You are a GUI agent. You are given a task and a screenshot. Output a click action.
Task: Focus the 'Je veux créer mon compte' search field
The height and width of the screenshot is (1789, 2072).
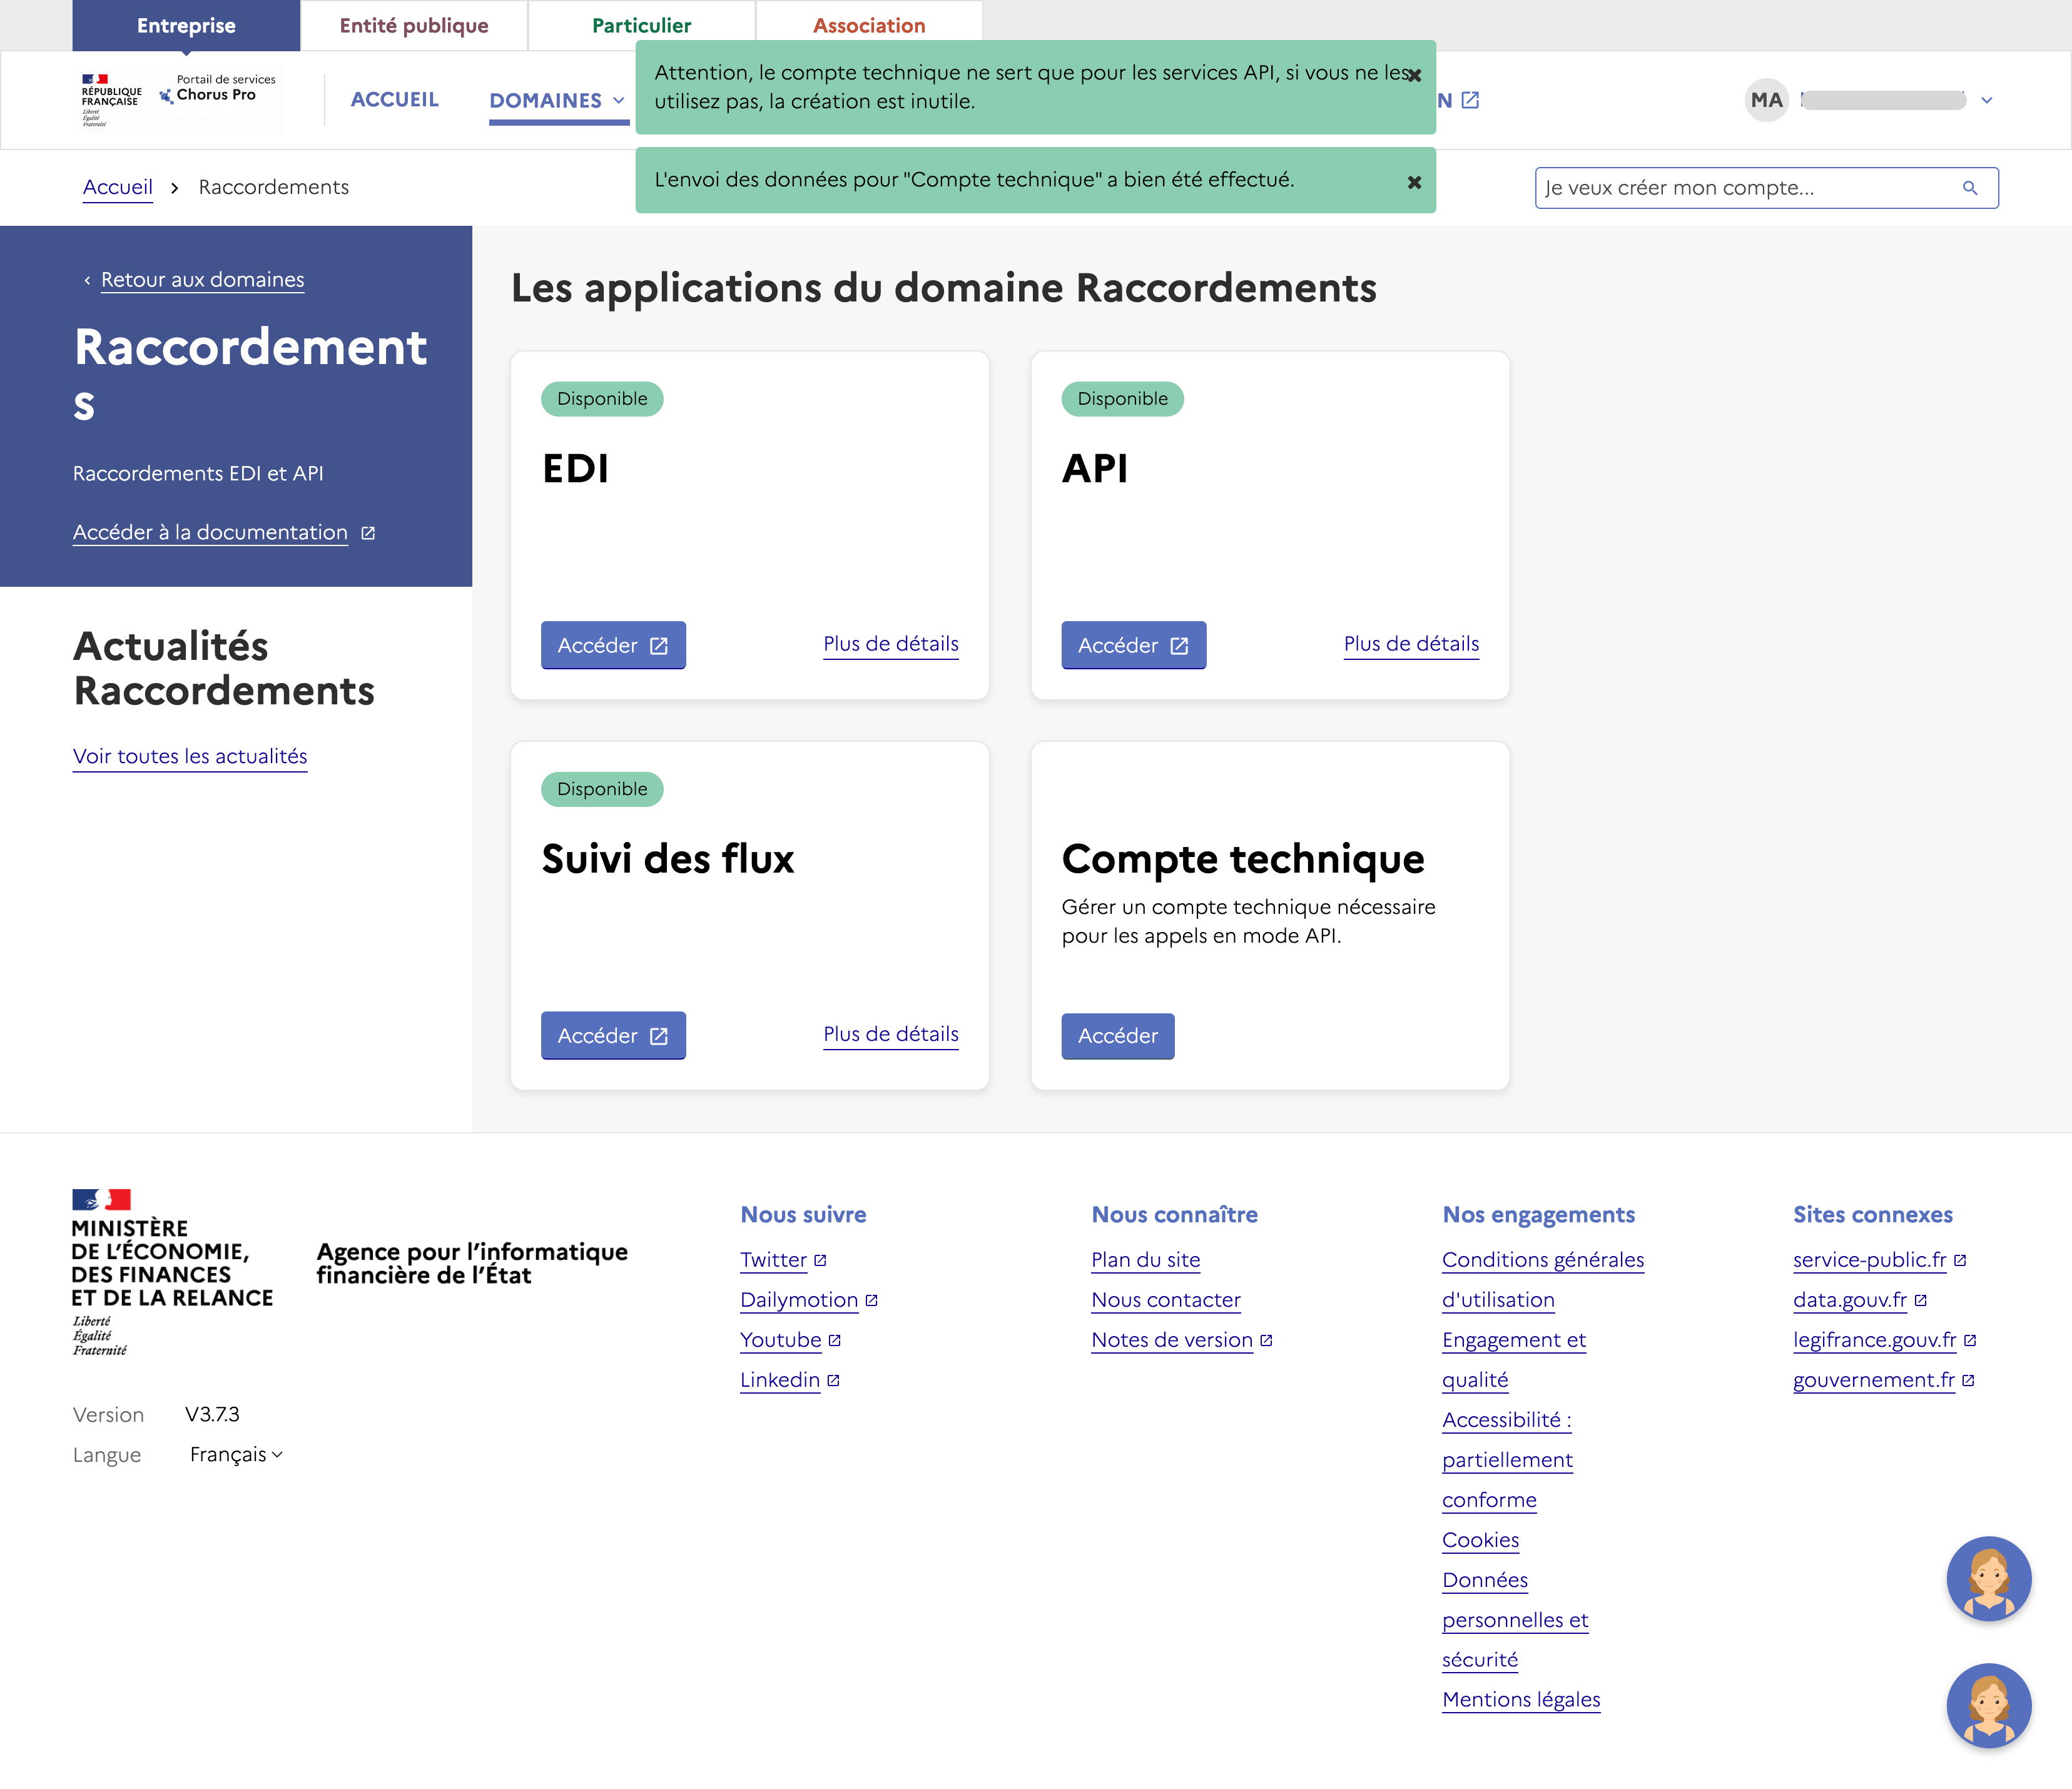[1766, 188]
